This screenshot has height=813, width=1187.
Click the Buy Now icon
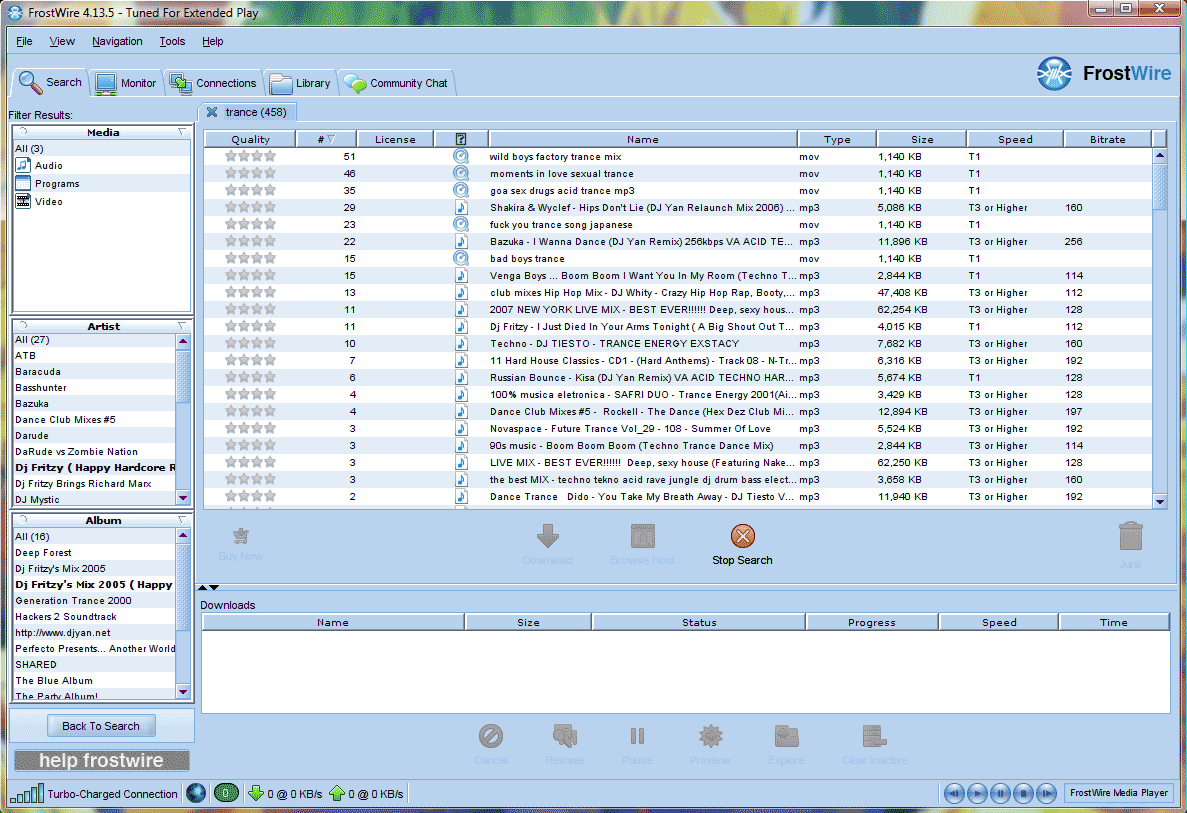coord(241,536)
